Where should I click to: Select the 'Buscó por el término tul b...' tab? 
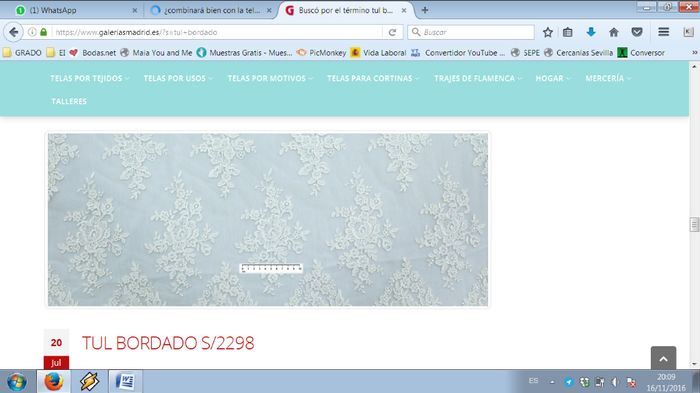pyautogui.click(x=346, y=10)
